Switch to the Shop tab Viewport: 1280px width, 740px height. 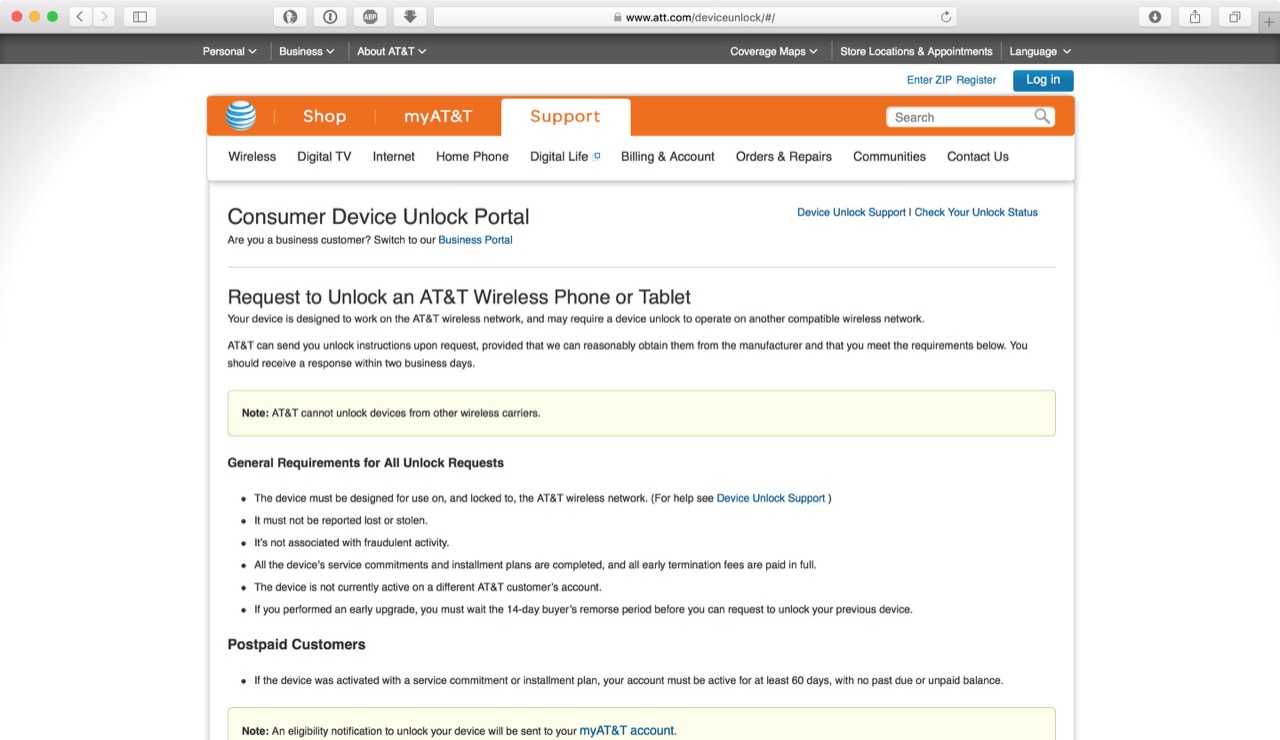324,116
